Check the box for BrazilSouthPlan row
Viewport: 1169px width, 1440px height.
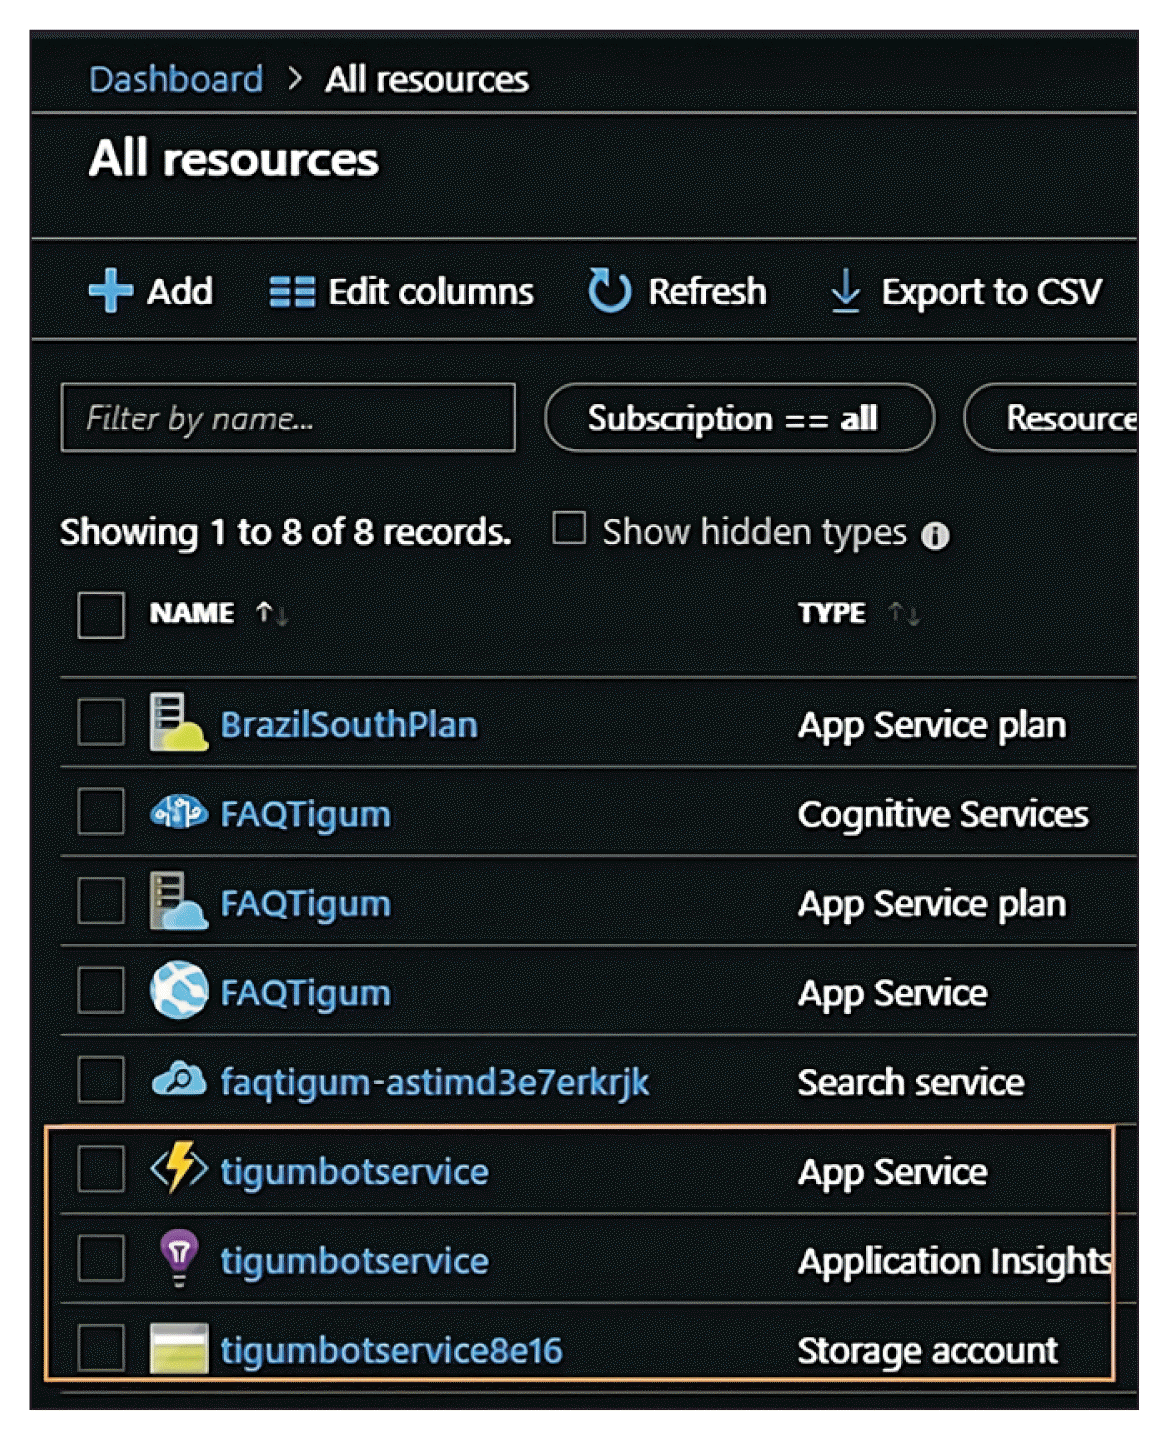coord(101,722)
